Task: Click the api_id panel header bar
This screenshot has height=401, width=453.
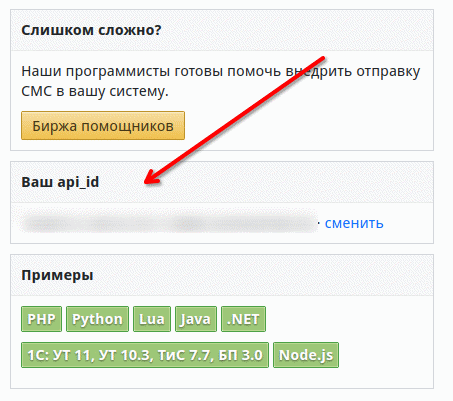Action: (x=222, y=182)
